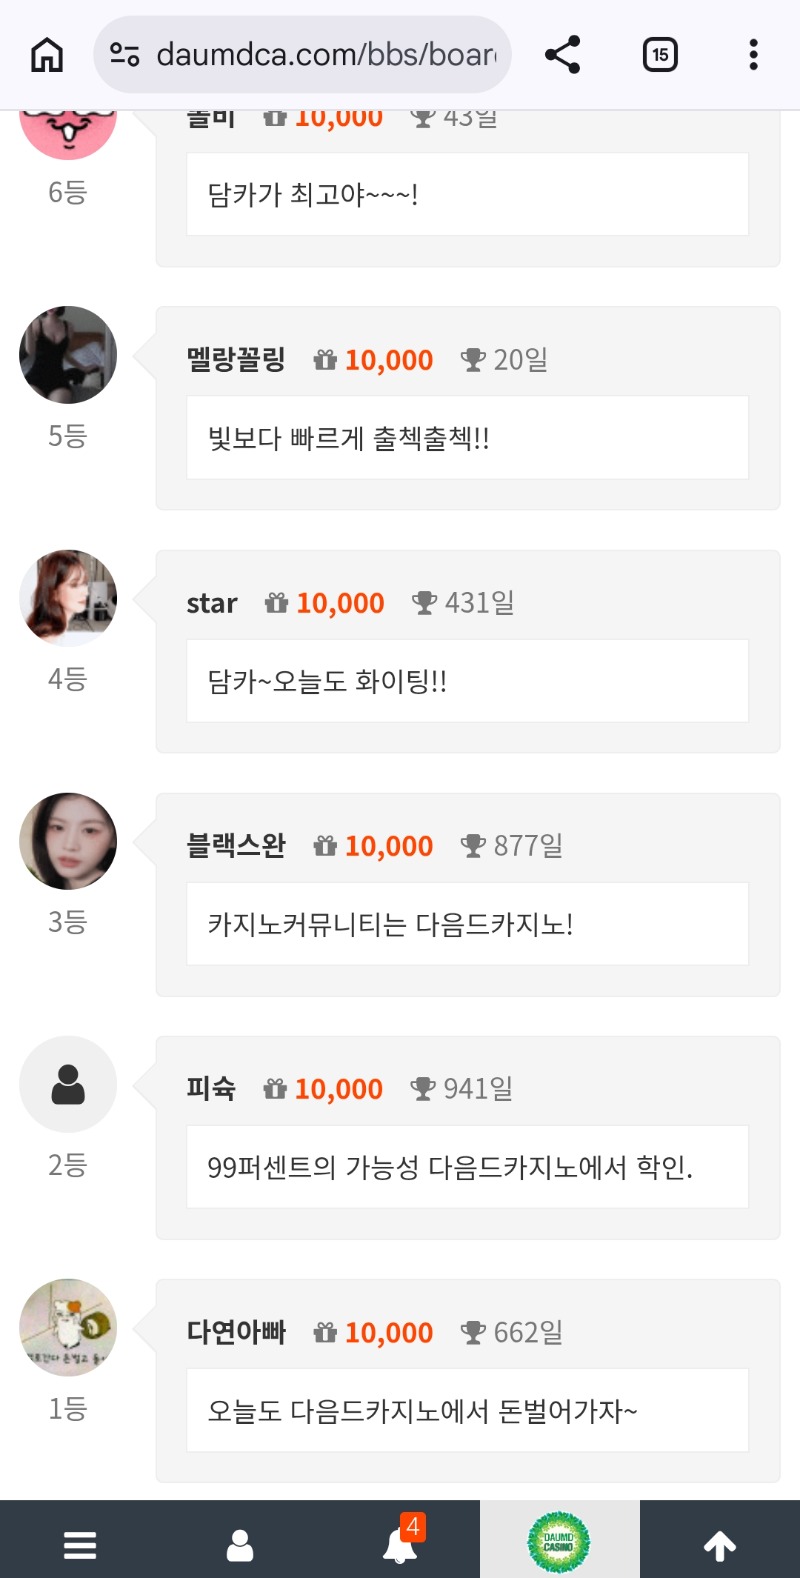Open the hamburger menu in bottom bar

(80, 1545)
